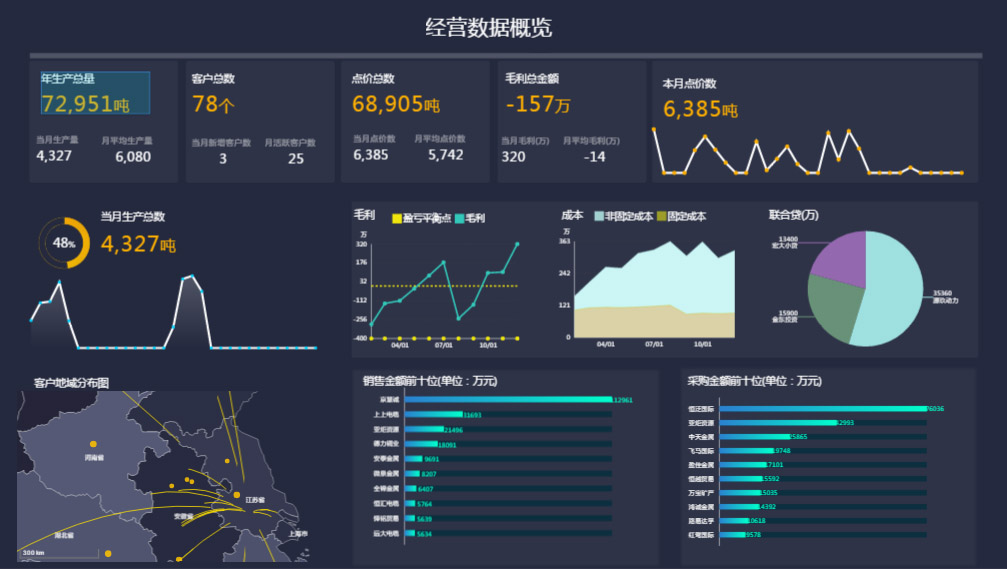
Task: Click the 点价总数 68,905吨 value
Action: pos(396,104)
